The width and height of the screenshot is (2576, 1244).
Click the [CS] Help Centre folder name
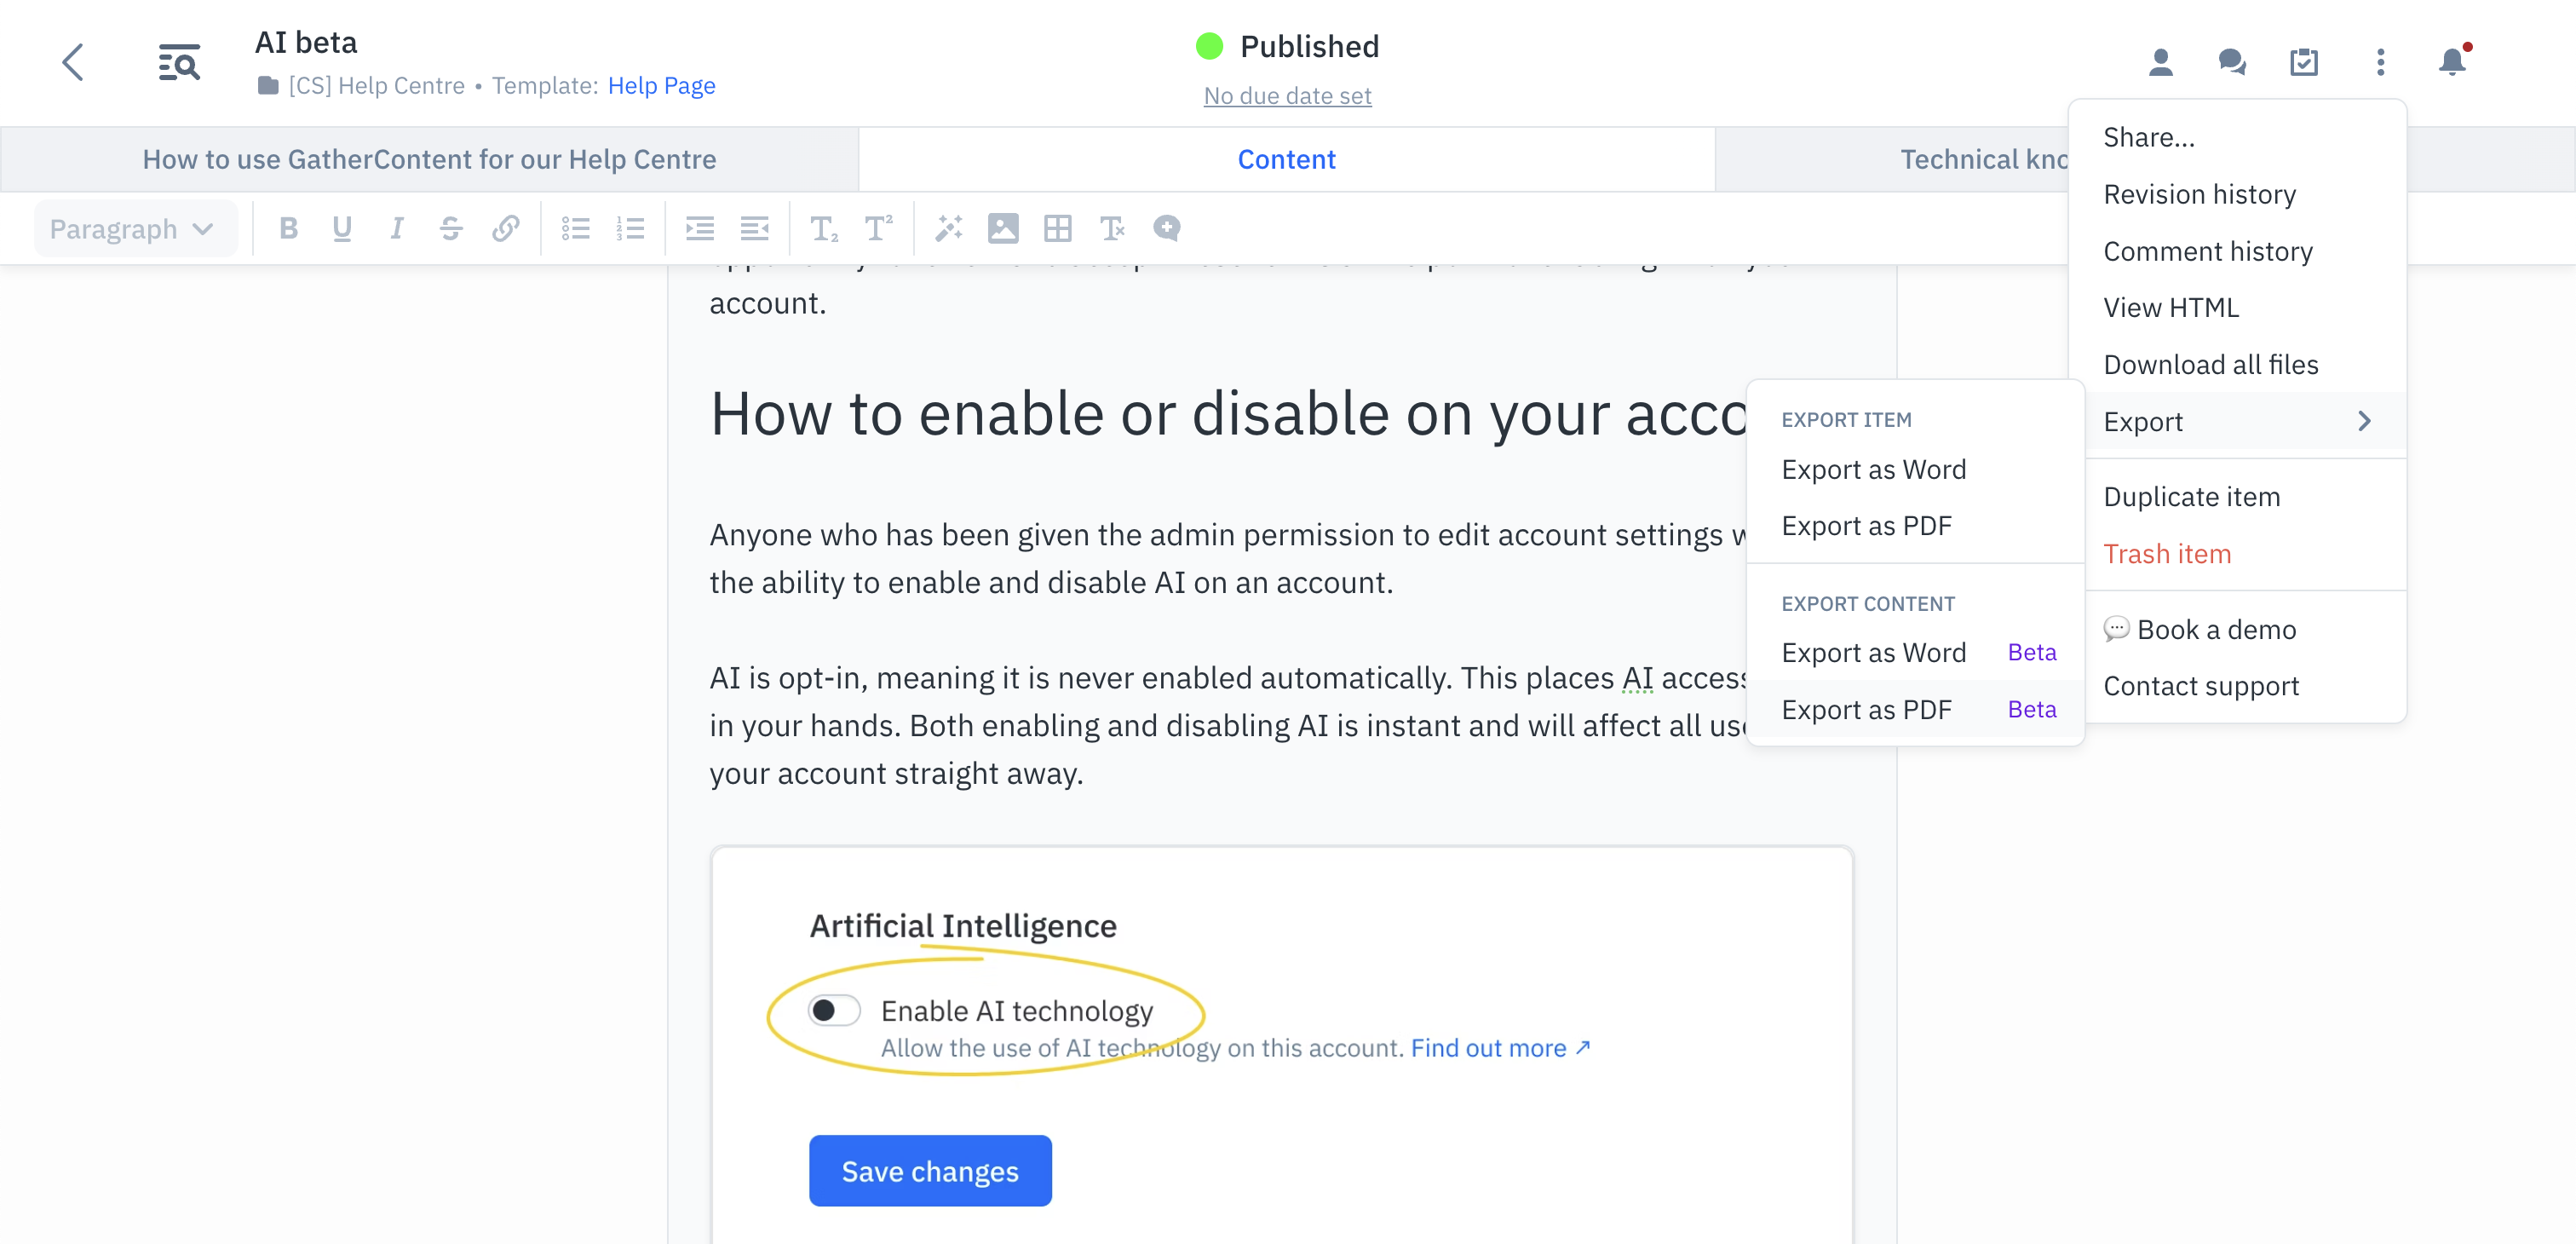(x=377, y=86)
